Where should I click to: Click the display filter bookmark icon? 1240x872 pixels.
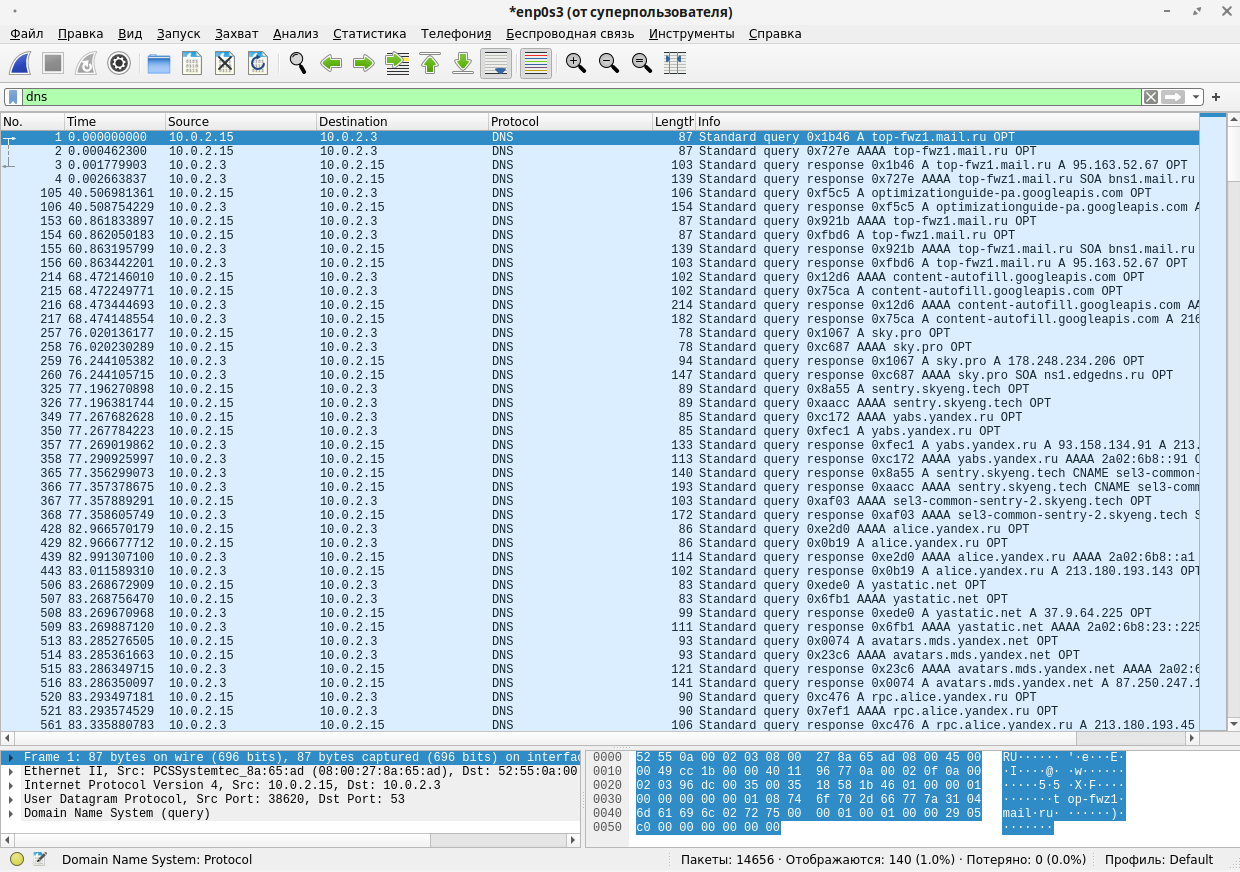click(13, 97)
